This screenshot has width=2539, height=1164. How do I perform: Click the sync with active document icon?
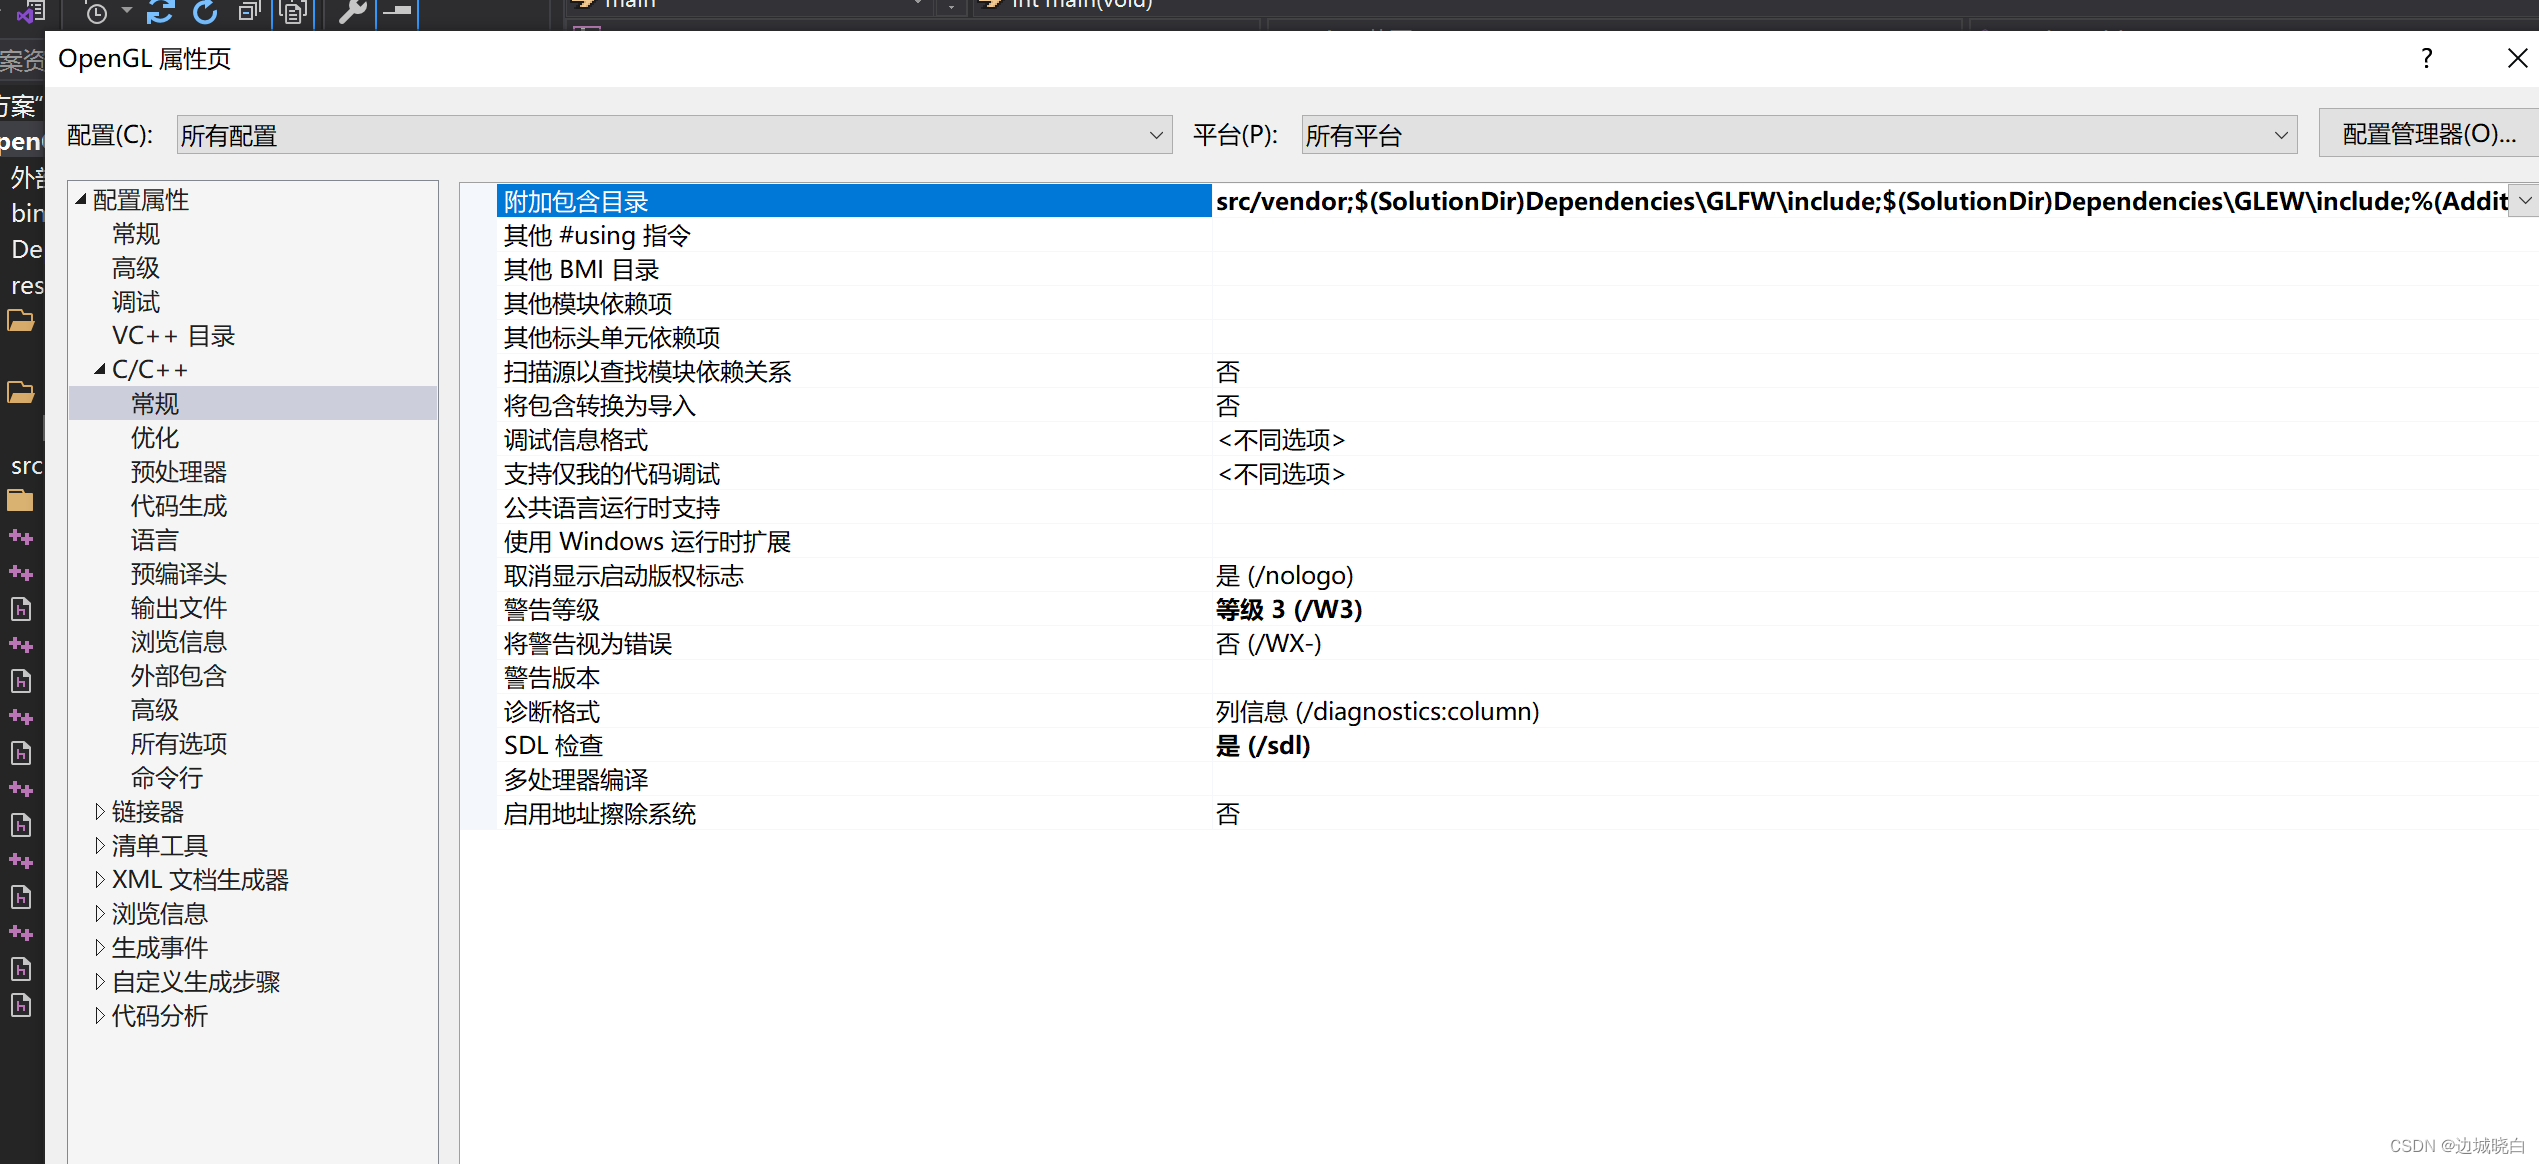(160, 12)
